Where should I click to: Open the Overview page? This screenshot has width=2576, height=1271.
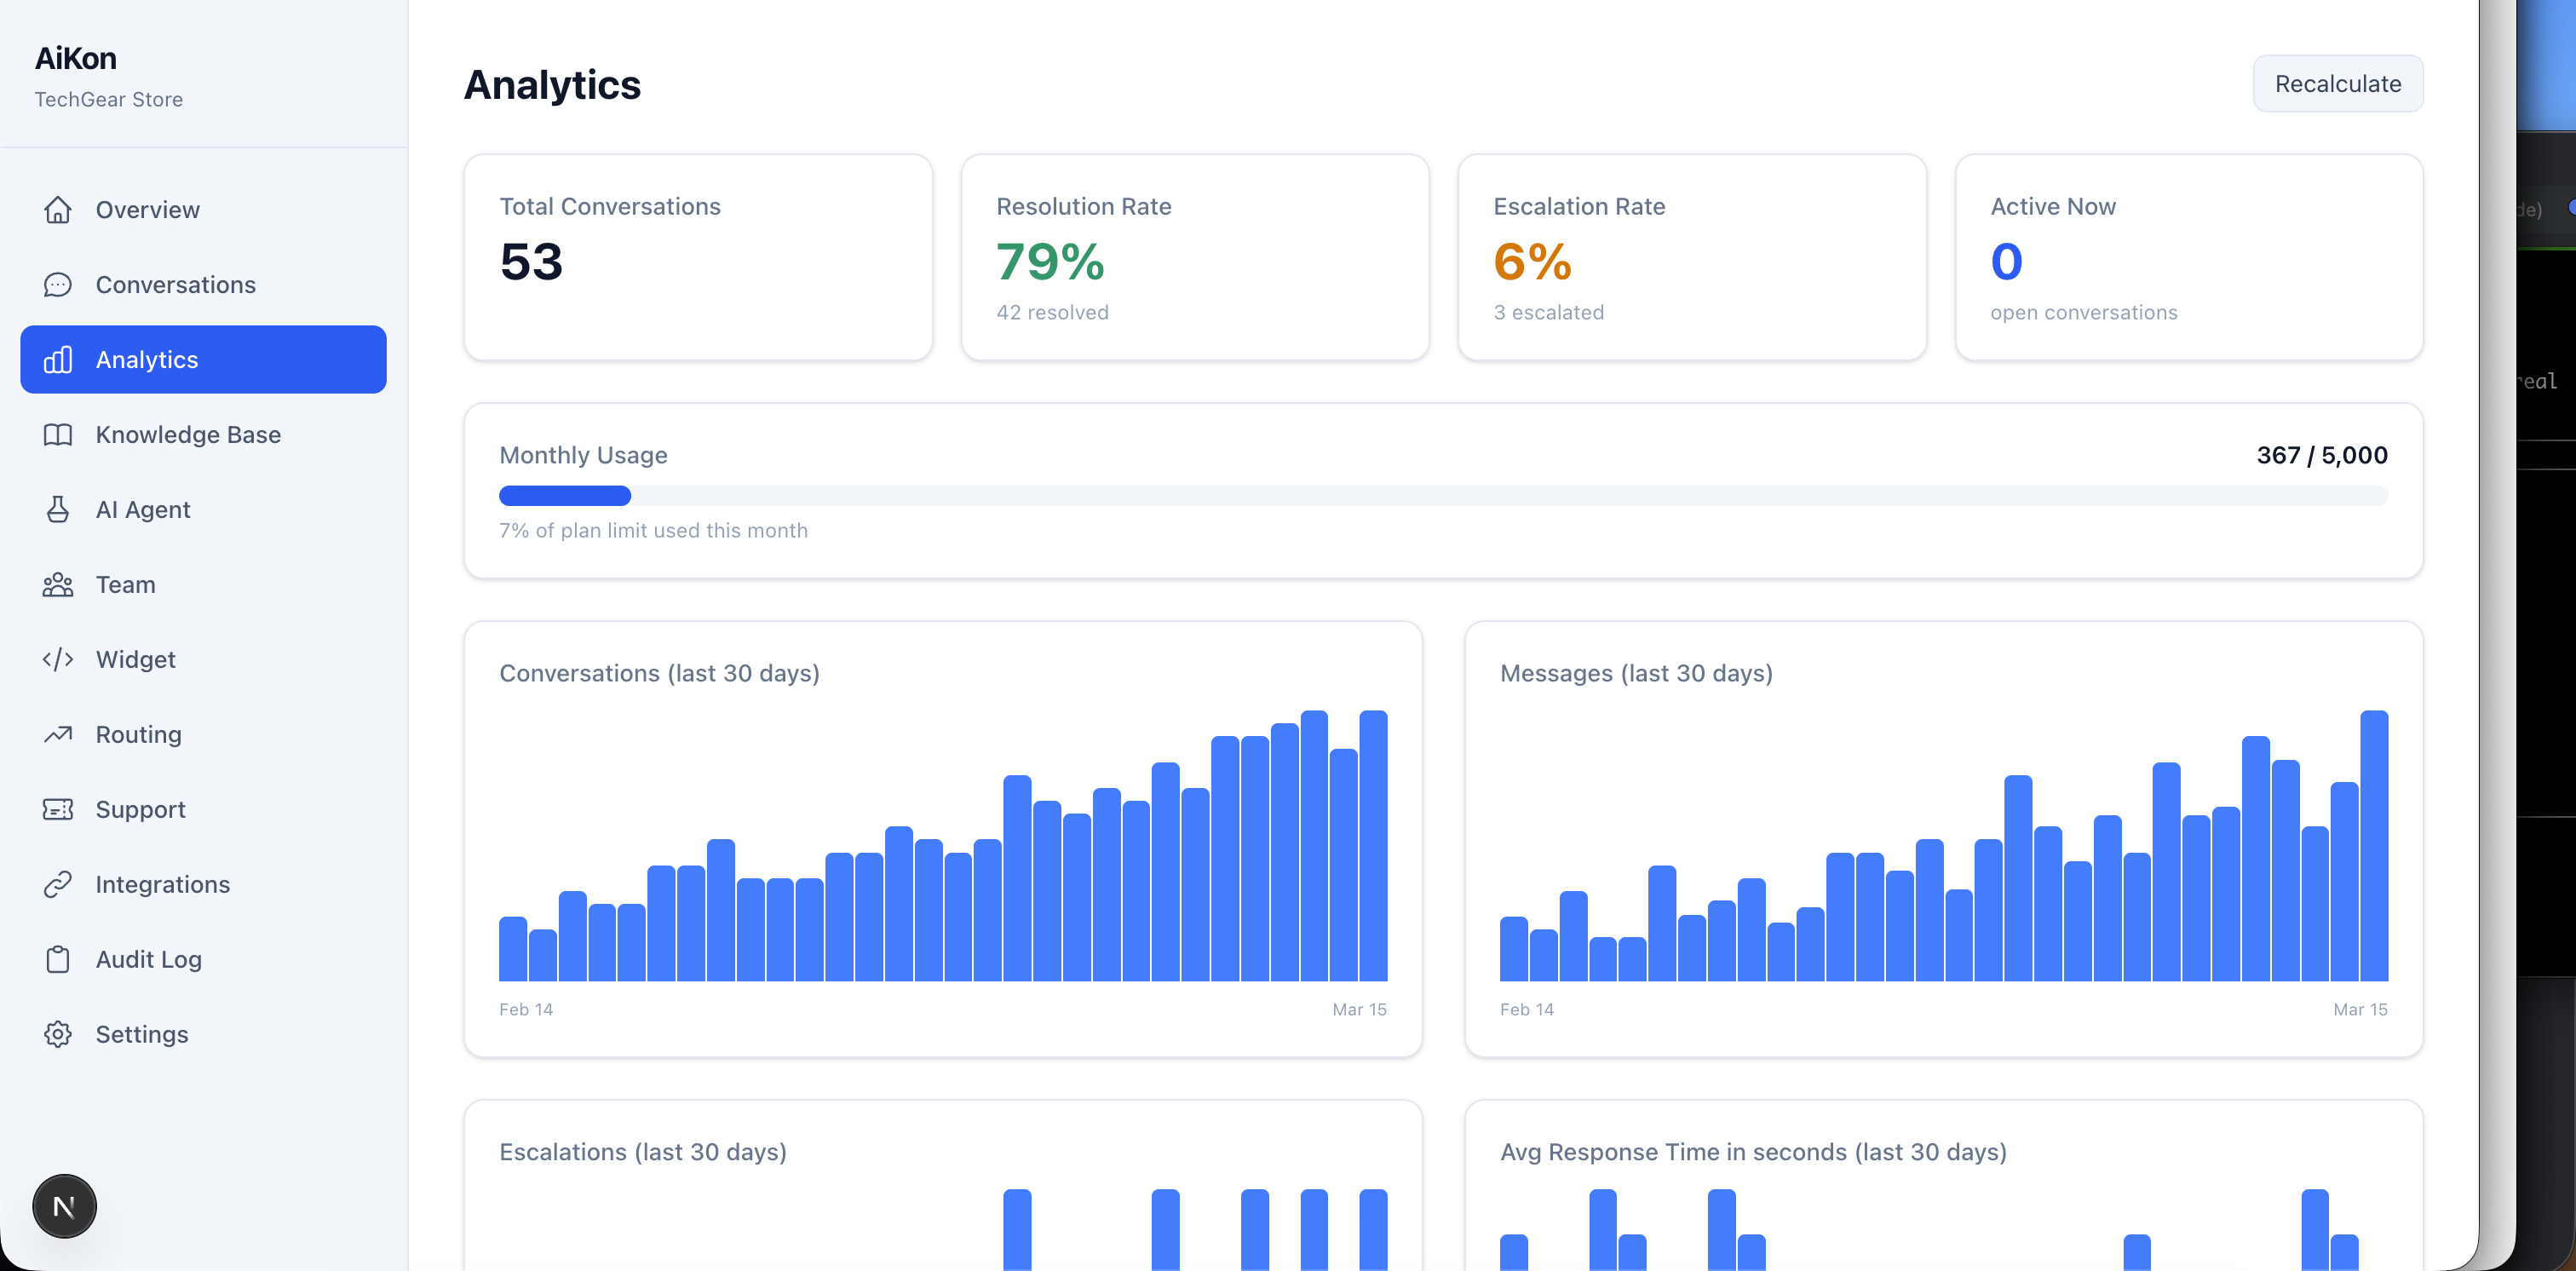(x=203, y=209)
